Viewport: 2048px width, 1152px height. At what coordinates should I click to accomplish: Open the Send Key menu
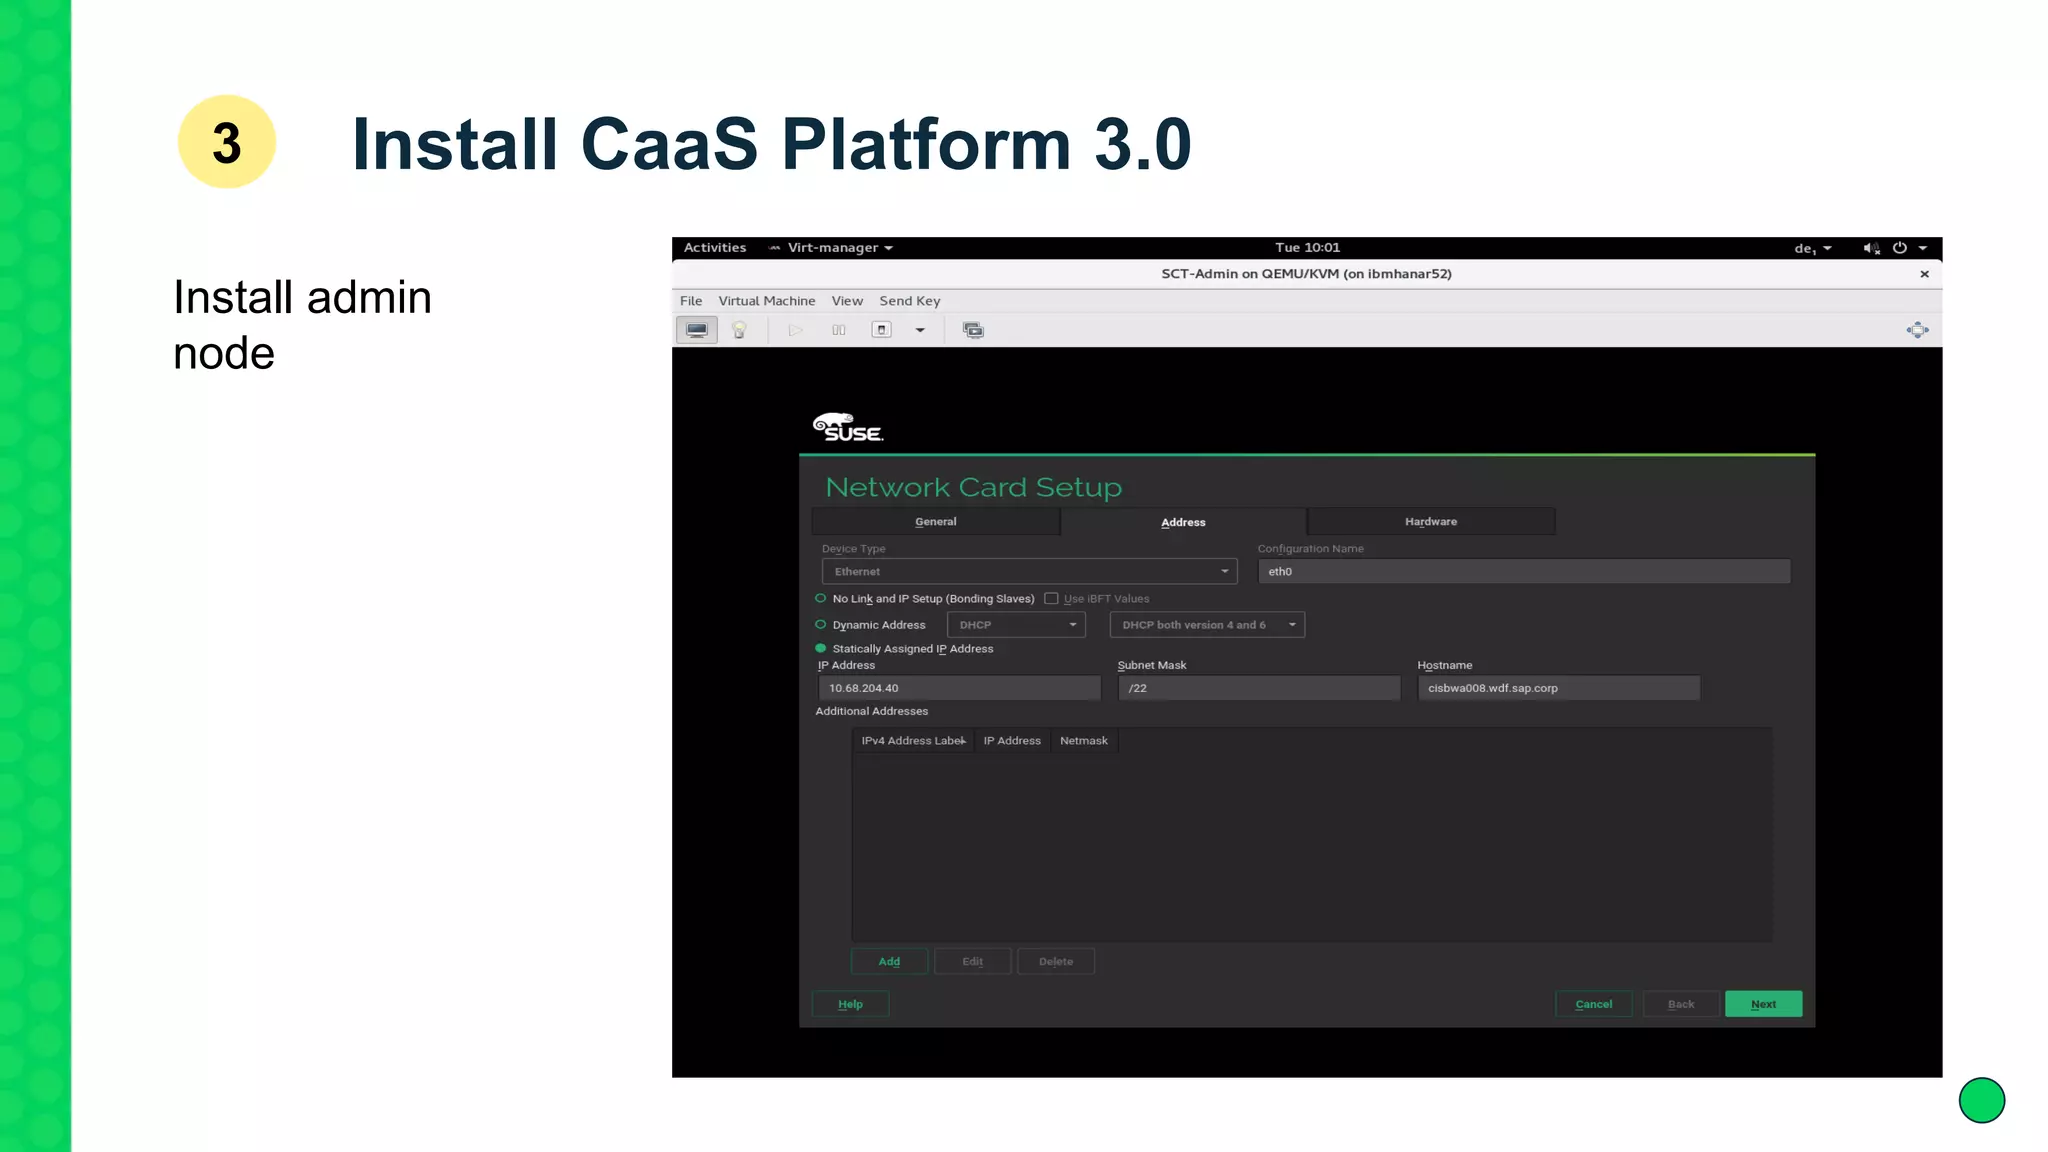[909, 301]
